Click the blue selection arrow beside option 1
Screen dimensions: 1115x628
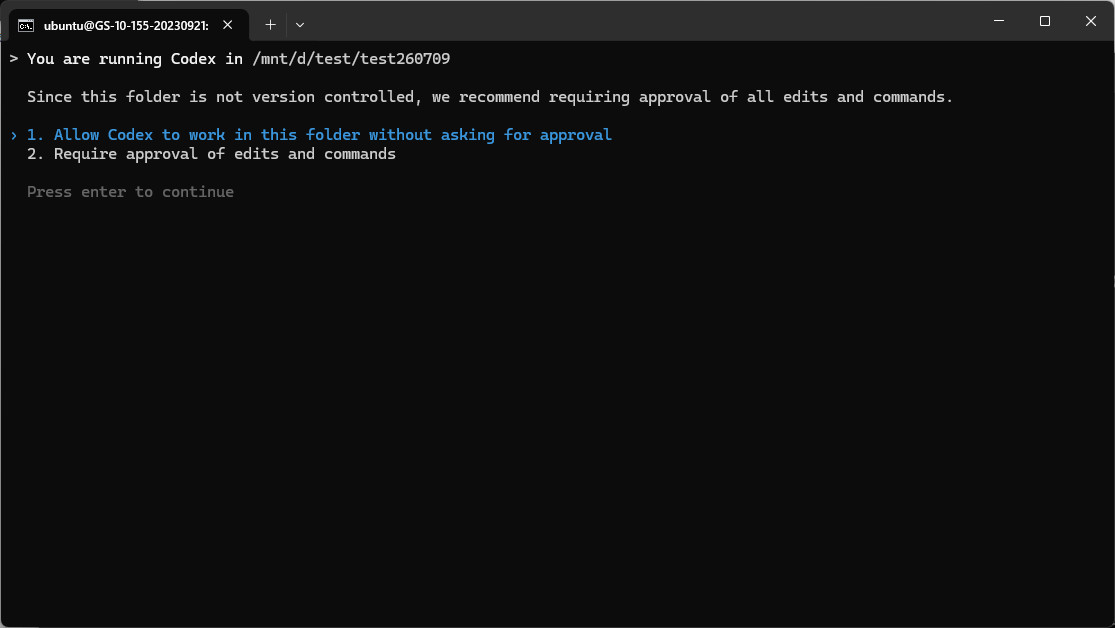14,135
